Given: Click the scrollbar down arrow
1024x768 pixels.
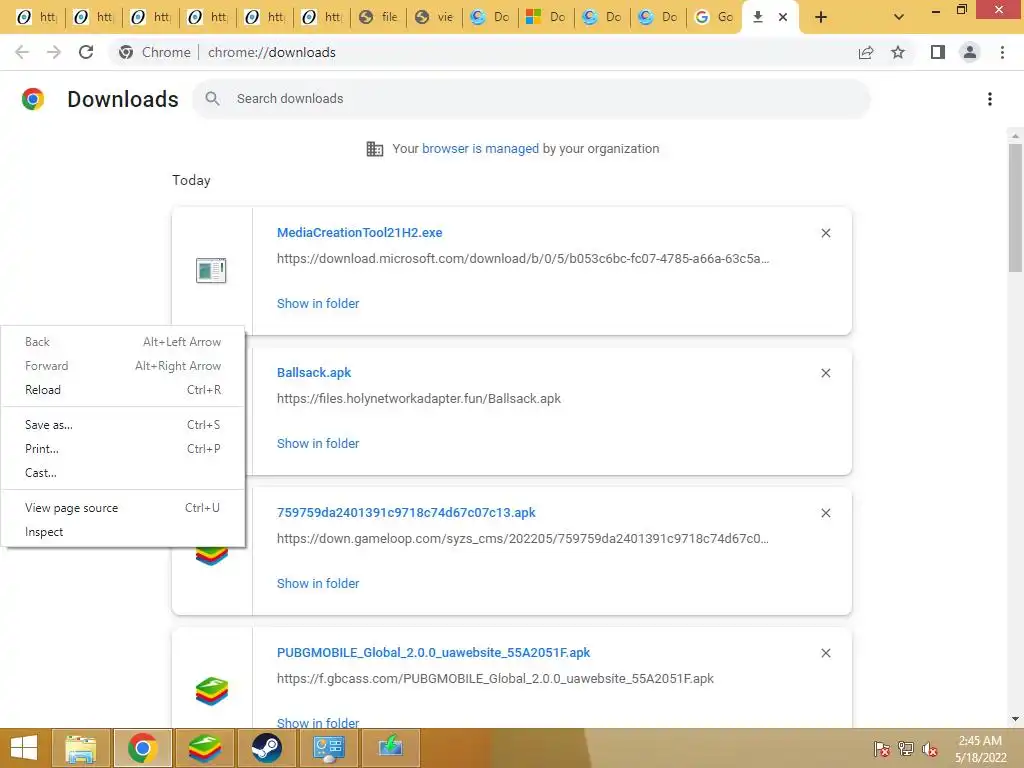Looking at the screenshot, I should [1015, 719].
